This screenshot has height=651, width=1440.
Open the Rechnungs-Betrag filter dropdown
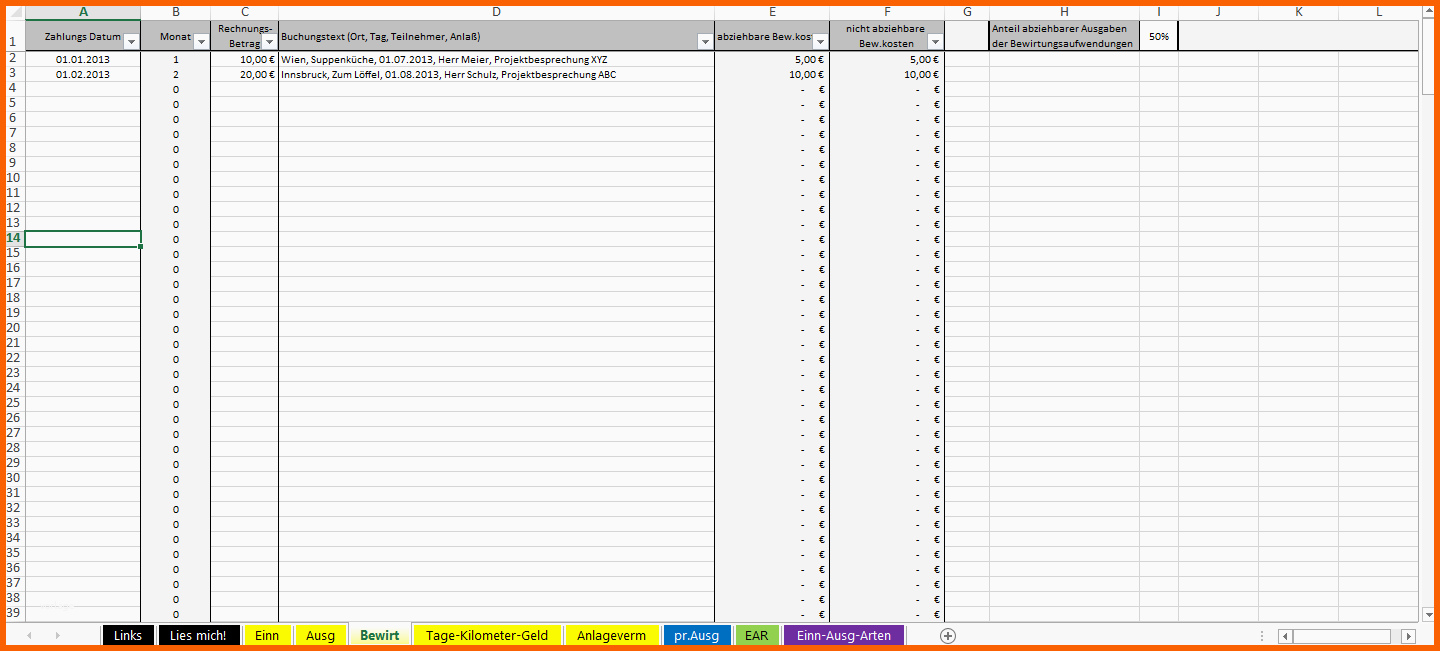[x=269, y=42]
